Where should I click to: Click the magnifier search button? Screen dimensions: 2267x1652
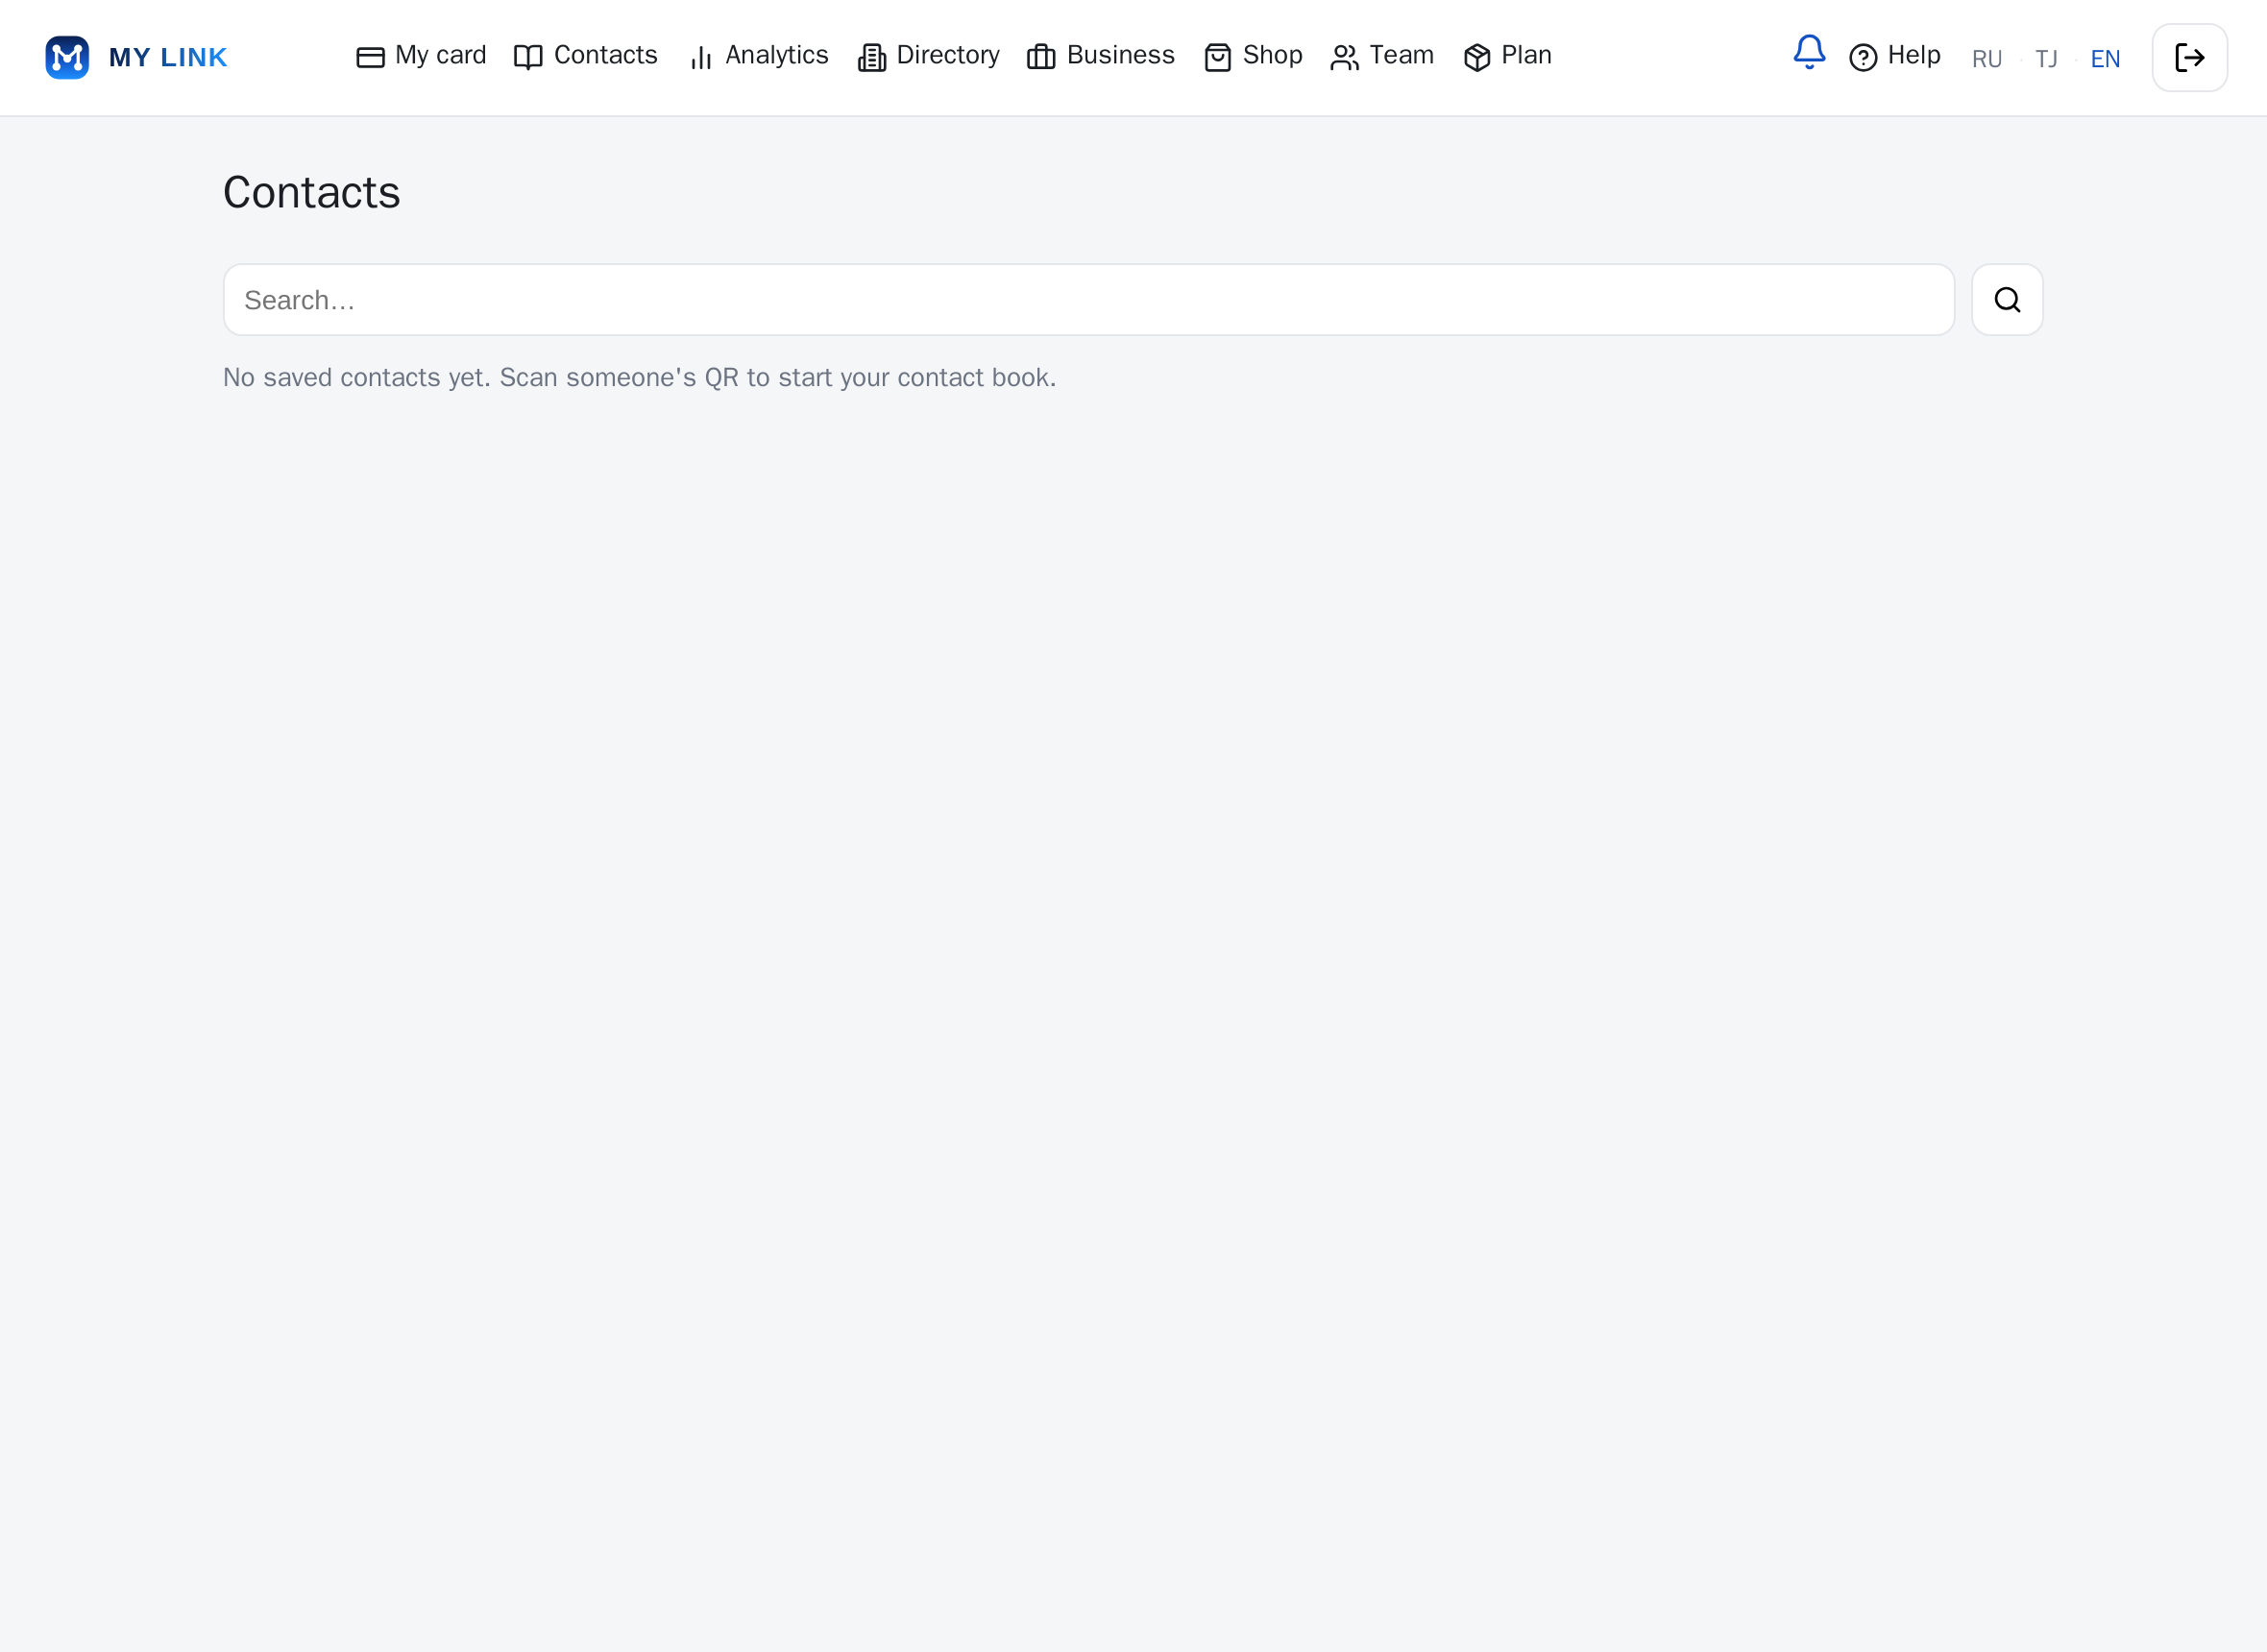[x=2007, y=300]
